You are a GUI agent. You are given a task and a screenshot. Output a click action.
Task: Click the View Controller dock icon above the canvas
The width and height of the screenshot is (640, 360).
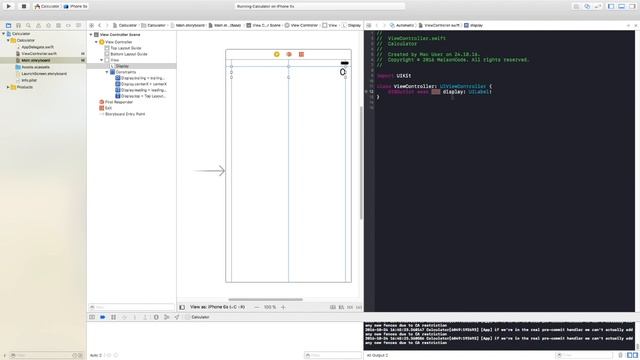tap(277, 54)
